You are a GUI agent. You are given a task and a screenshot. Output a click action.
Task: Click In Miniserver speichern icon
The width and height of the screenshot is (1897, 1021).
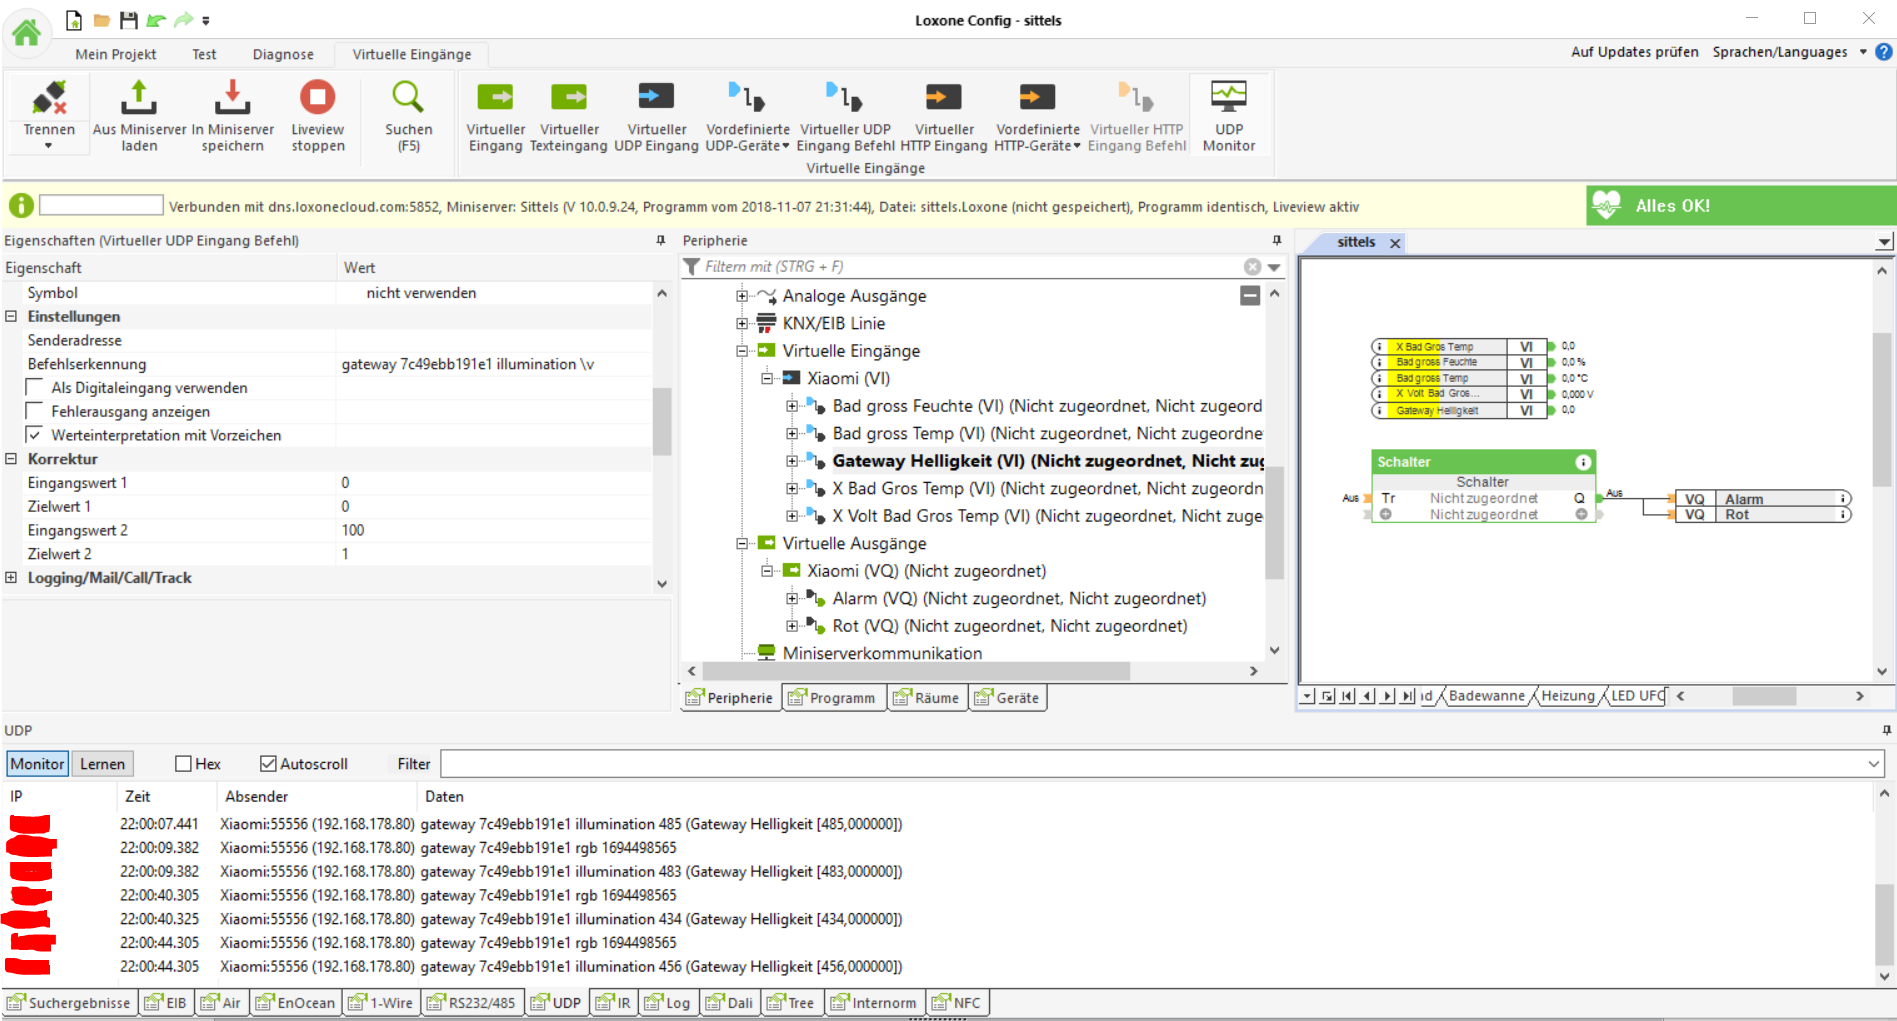[232, 98]
